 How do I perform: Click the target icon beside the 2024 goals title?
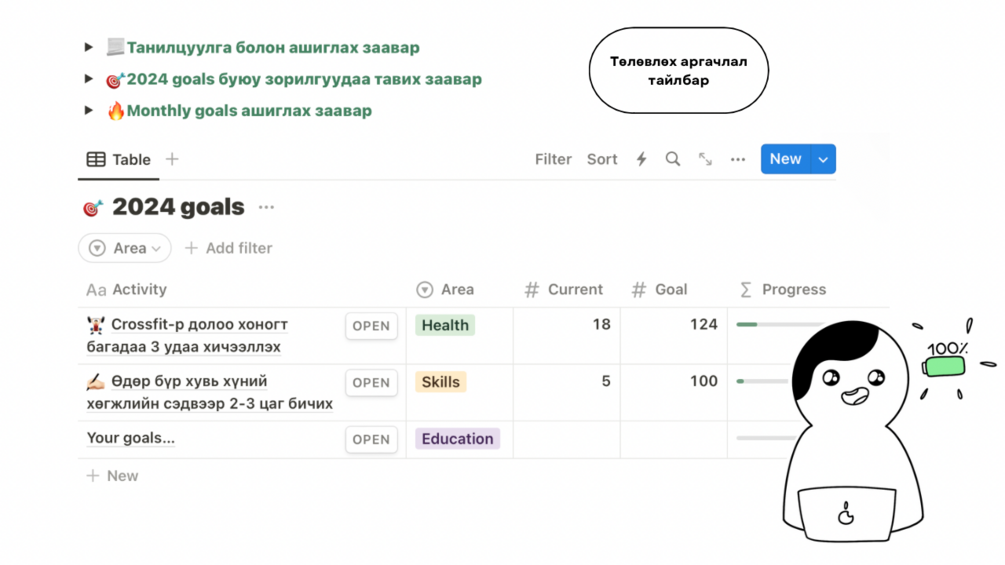[x=93, y=208]
